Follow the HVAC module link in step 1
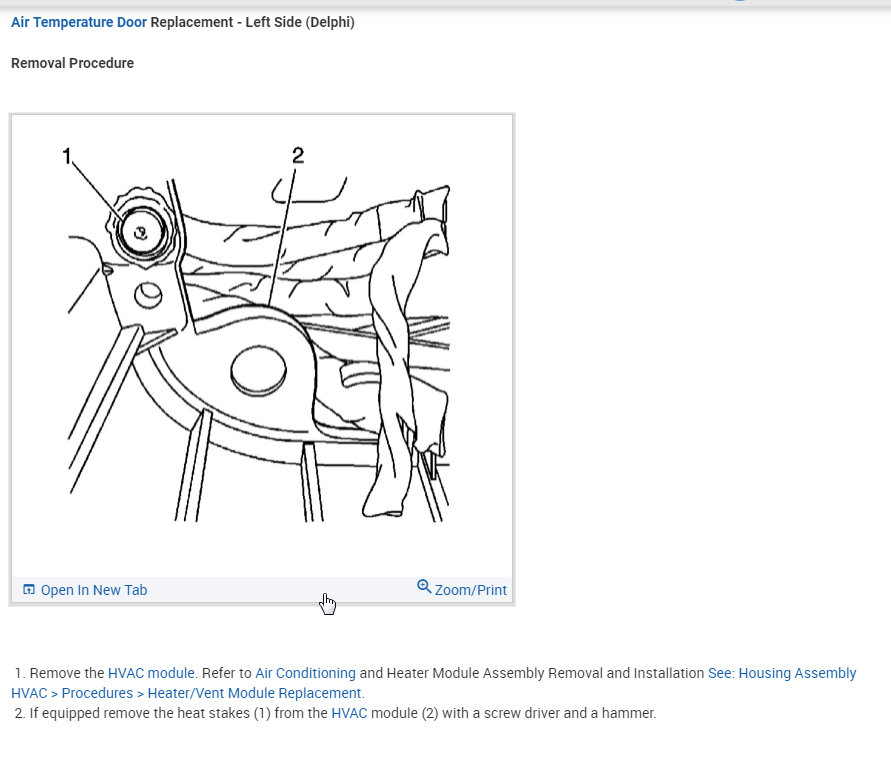The width and height of the screenshot is (891, 758). (x=151, y=673)
